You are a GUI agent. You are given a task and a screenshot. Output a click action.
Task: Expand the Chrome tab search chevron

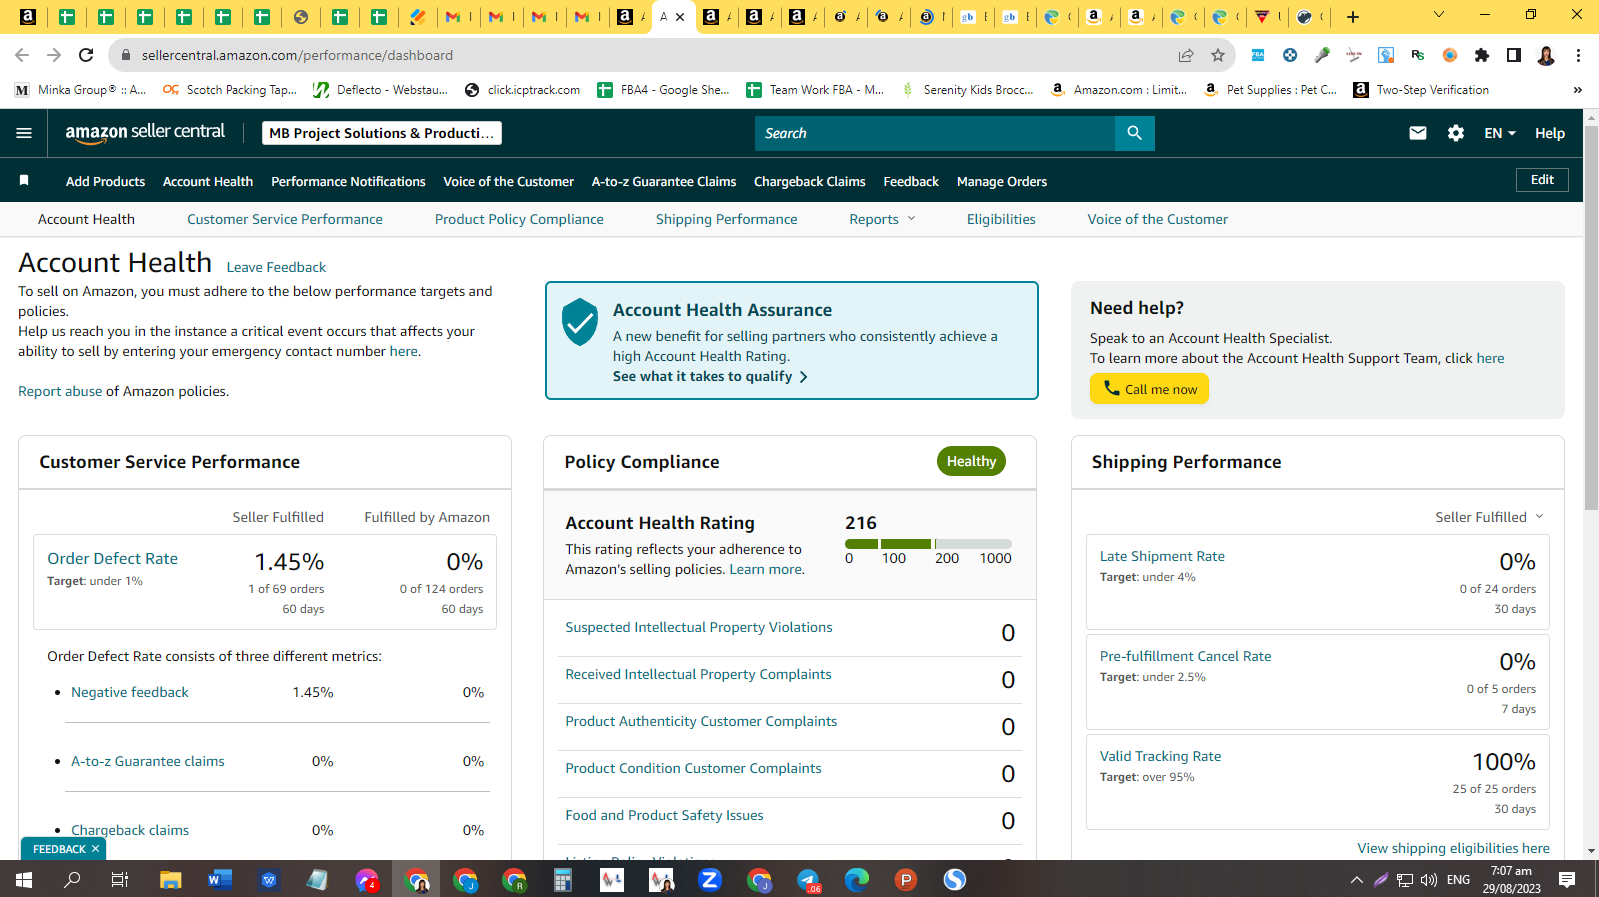[x=1439, y=15]
